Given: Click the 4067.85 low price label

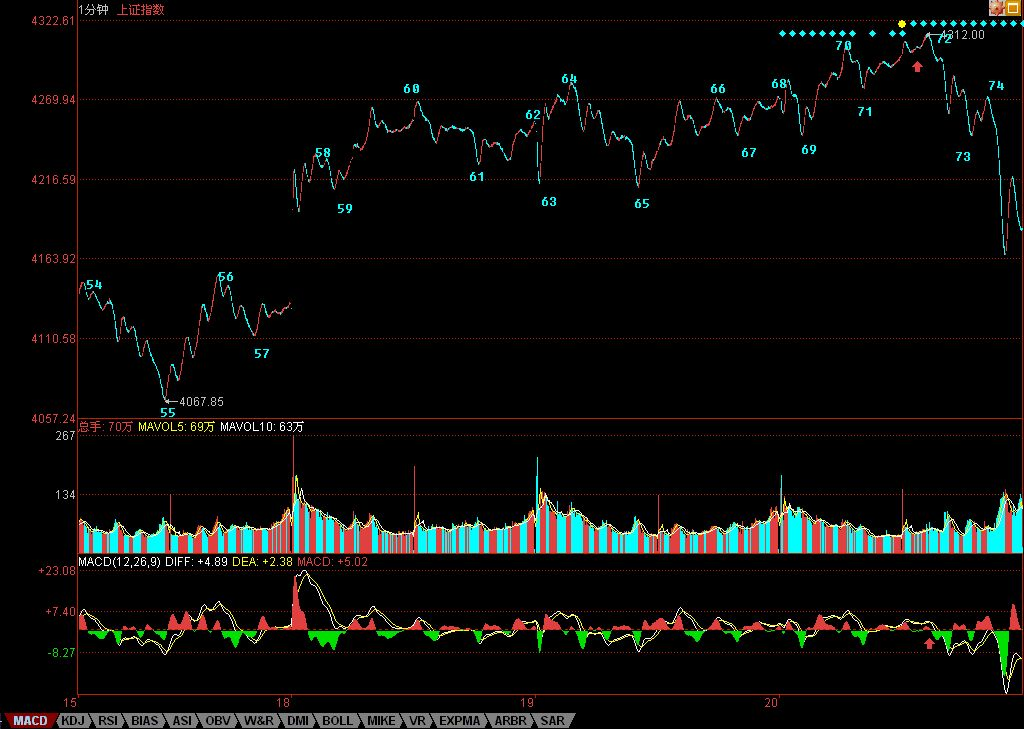Looking at the screenshot, I should point(201,401).
